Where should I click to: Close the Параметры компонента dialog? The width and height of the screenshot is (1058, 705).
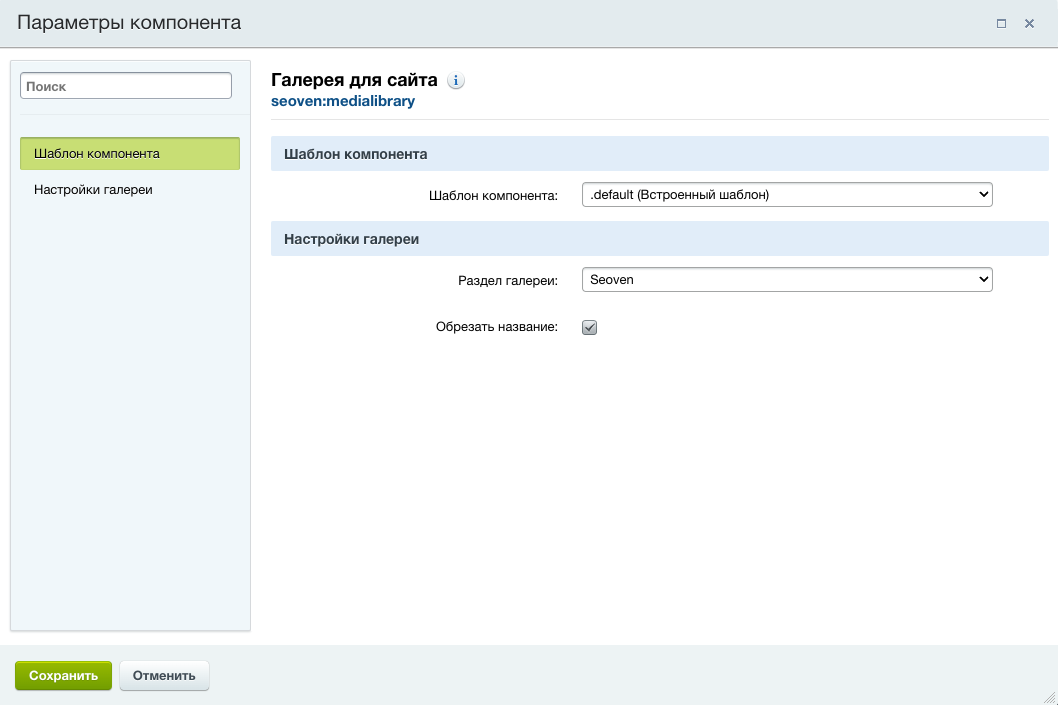point(1029,23)
